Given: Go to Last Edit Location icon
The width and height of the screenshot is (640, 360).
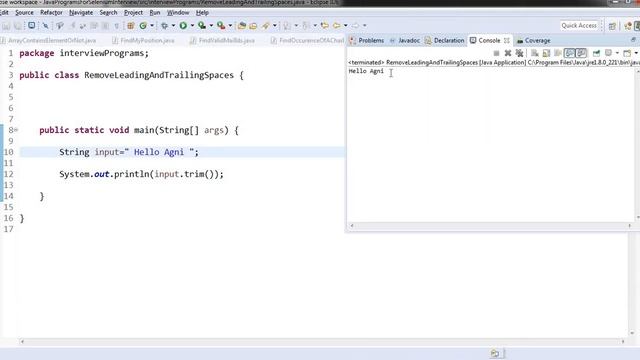Looking at the screenshot, I should [324, 26].
